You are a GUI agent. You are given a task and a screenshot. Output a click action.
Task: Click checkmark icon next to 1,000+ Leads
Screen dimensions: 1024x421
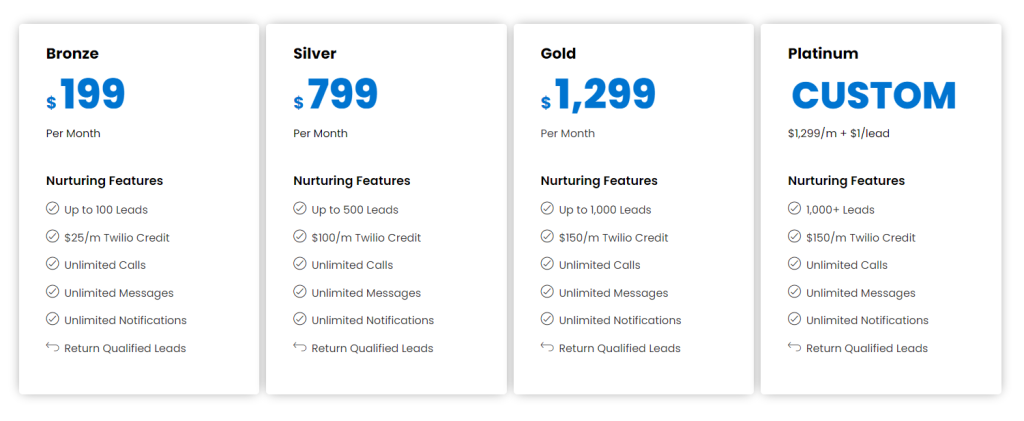point(794,209)
